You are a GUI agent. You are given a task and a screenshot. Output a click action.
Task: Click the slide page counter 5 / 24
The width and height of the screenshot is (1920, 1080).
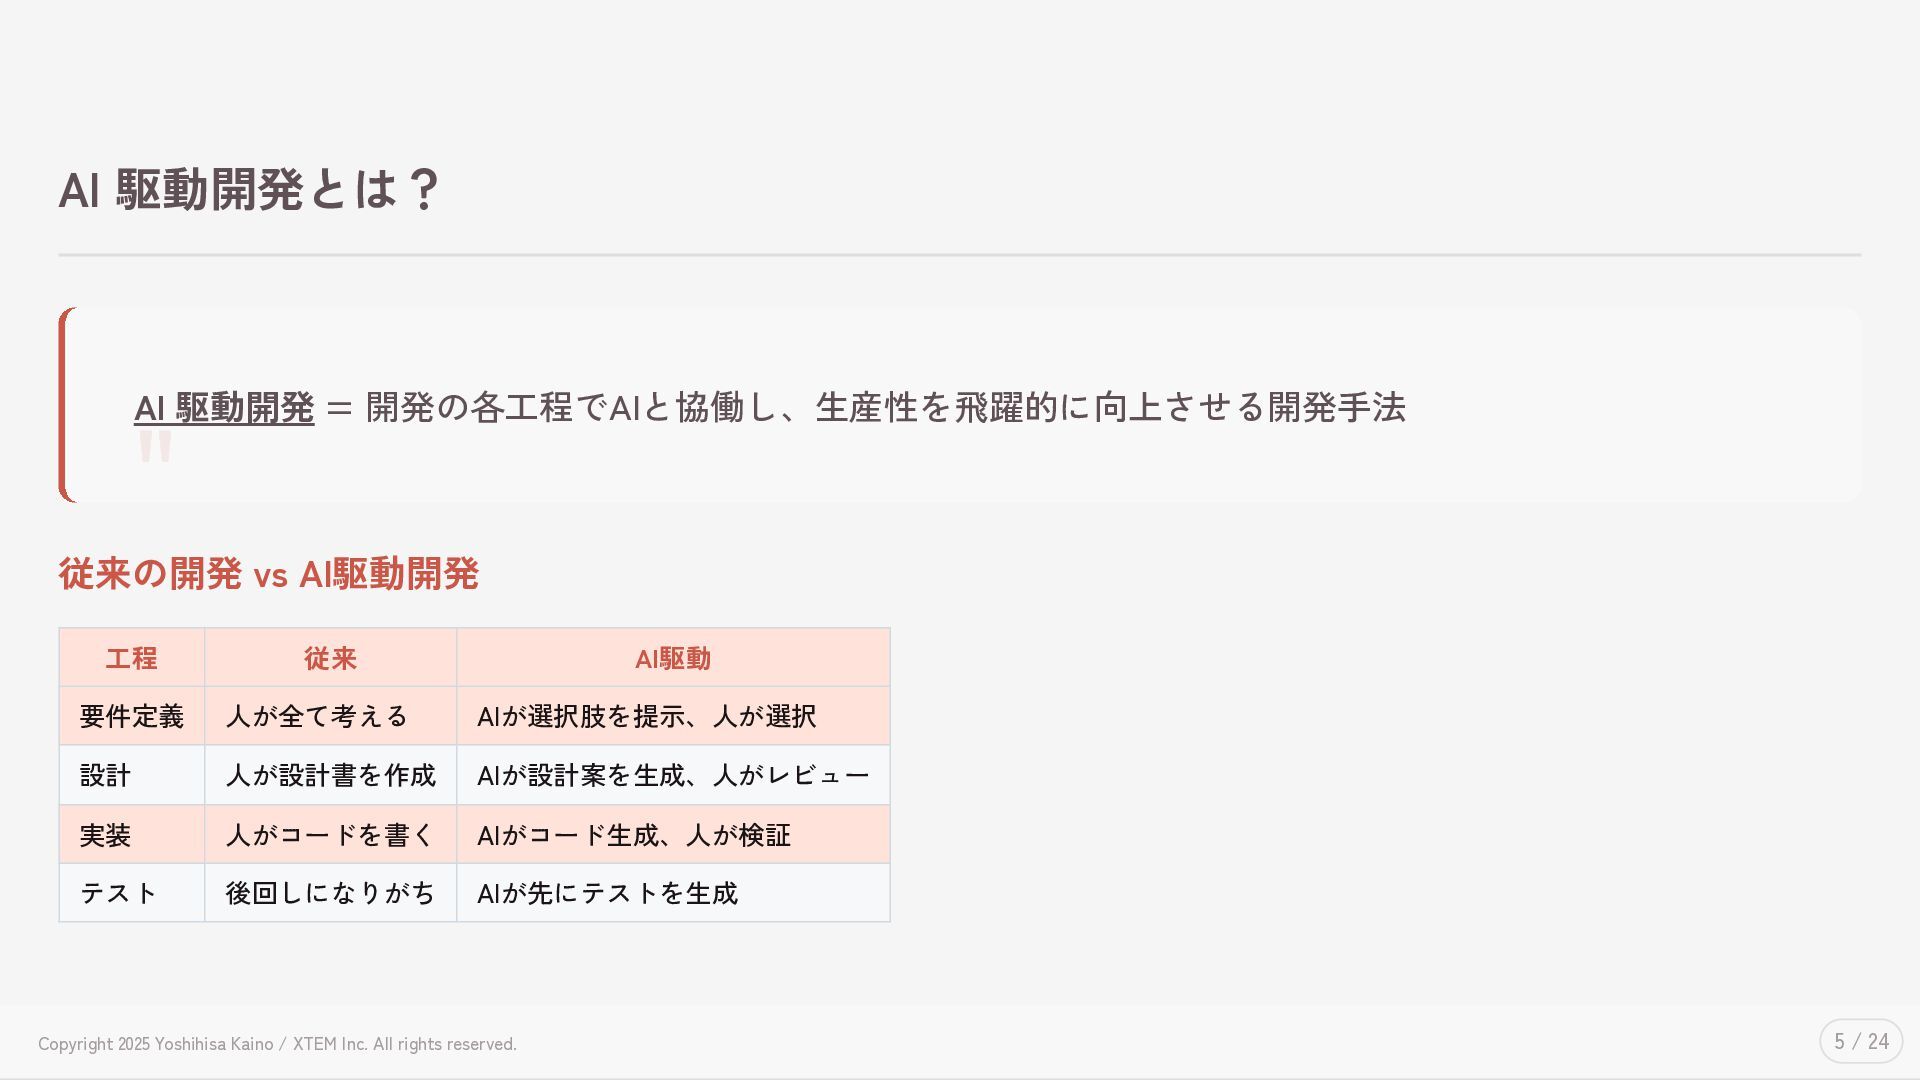pyautogui.click(x=1860, y=1041)
